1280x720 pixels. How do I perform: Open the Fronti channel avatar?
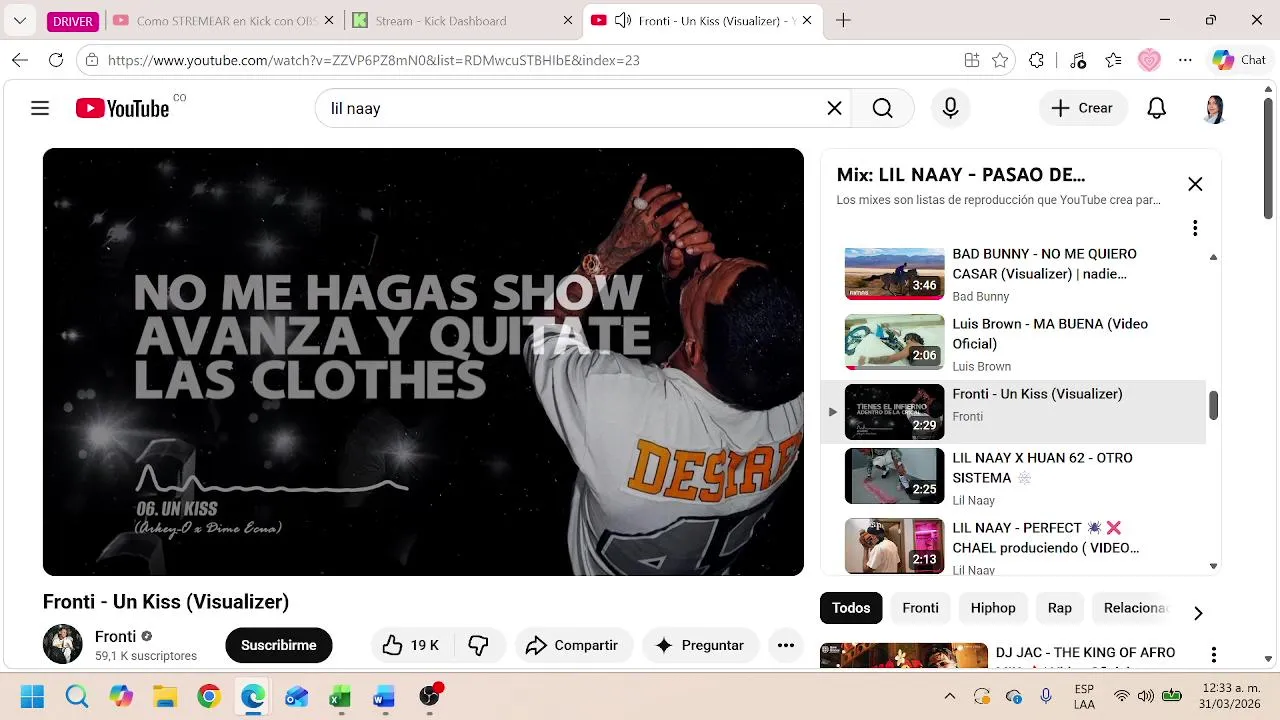(x=62, y=644)
